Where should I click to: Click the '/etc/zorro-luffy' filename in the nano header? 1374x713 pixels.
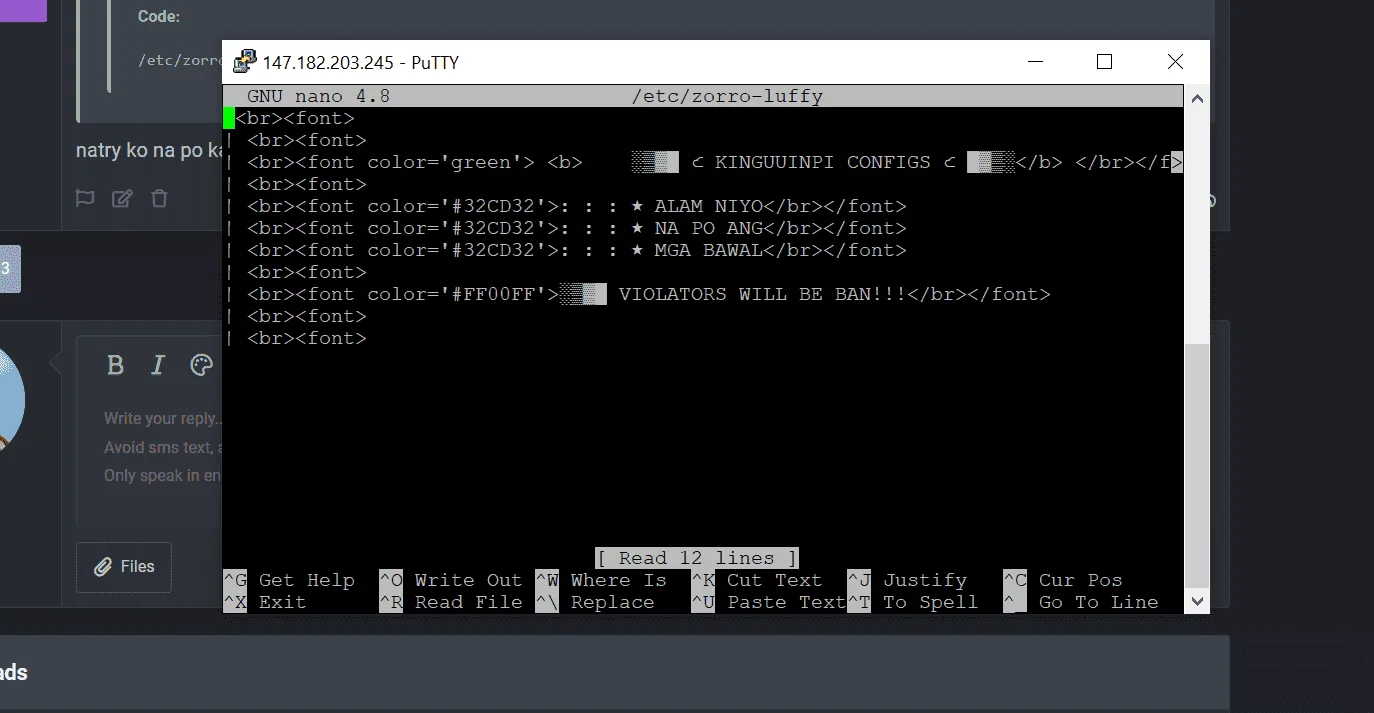point(727,97)
